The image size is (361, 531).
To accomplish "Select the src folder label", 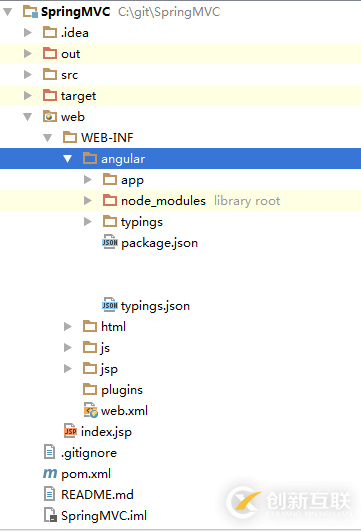I will pos(69,75).
